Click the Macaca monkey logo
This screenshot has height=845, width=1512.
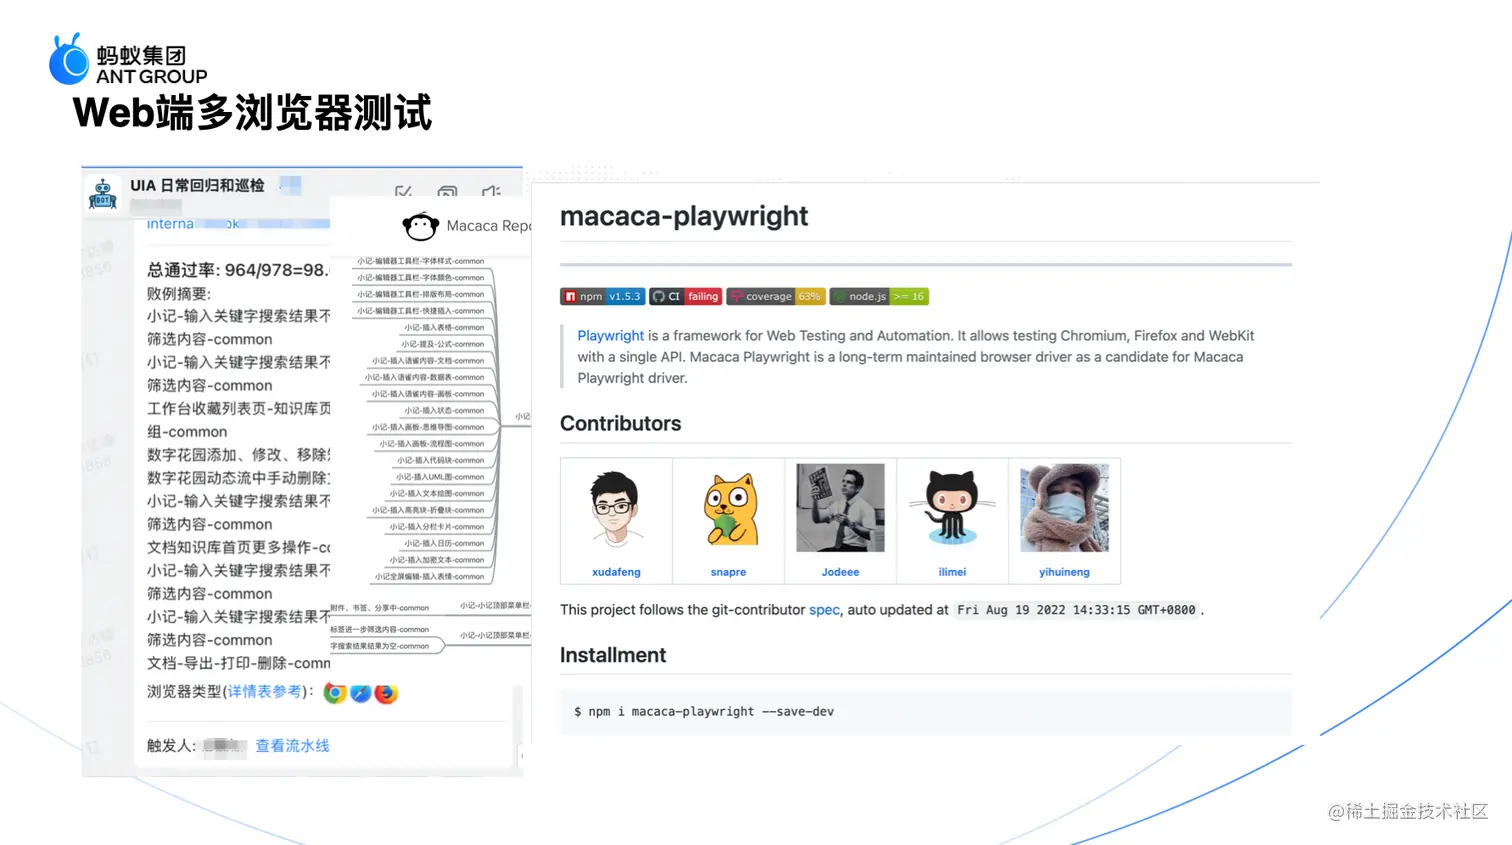point(420,227)
